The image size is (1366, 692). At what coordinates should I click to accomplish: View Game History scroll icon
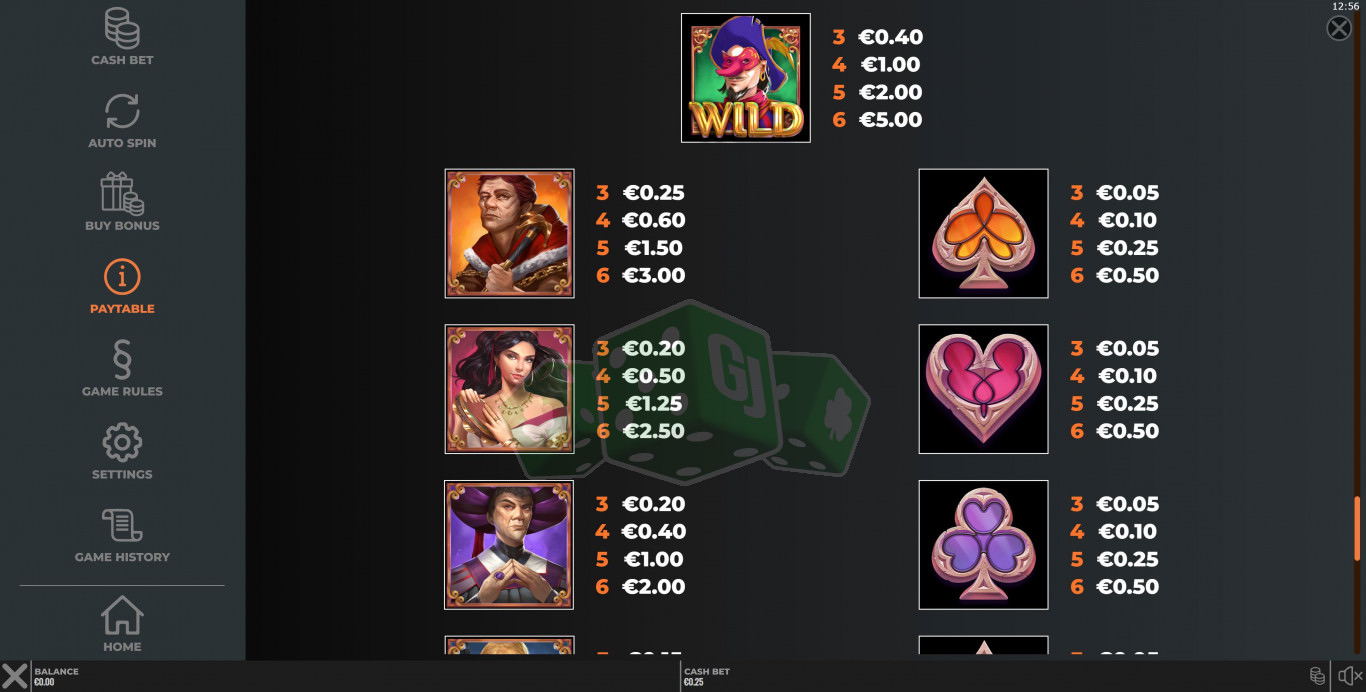click(122, 526)
